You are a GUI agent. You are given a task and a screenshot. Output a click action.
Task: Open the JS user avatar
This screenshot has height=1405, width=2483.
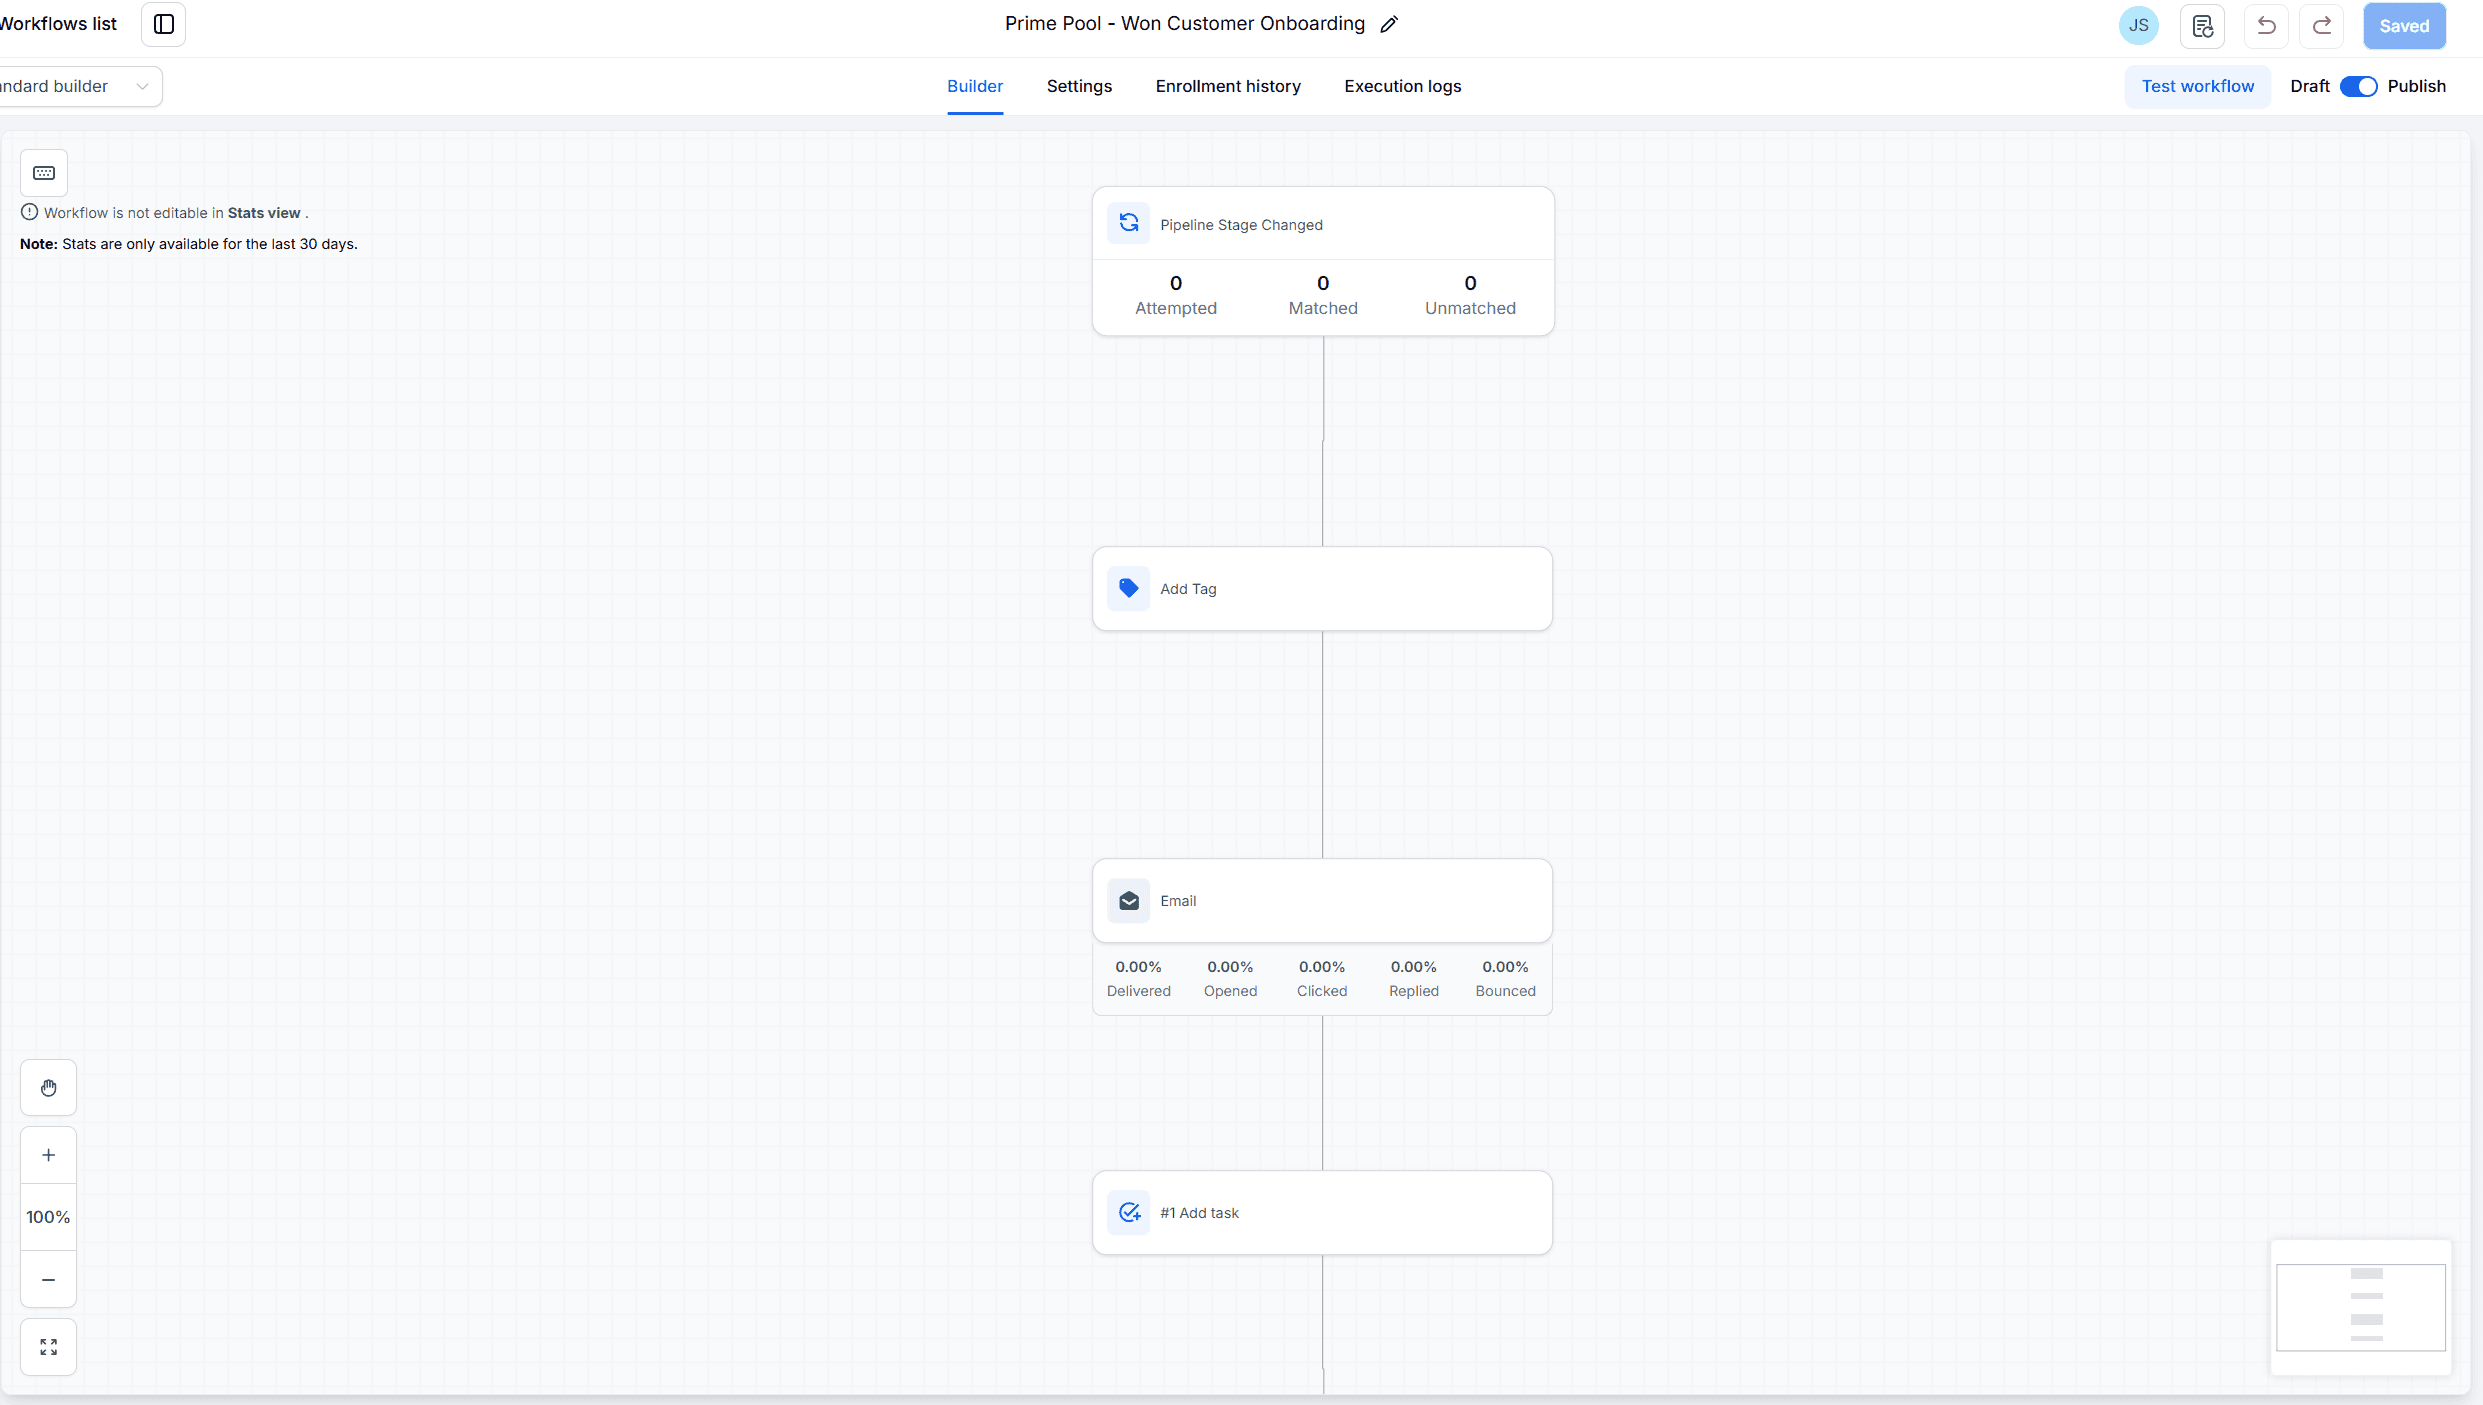click(2139, 26)
